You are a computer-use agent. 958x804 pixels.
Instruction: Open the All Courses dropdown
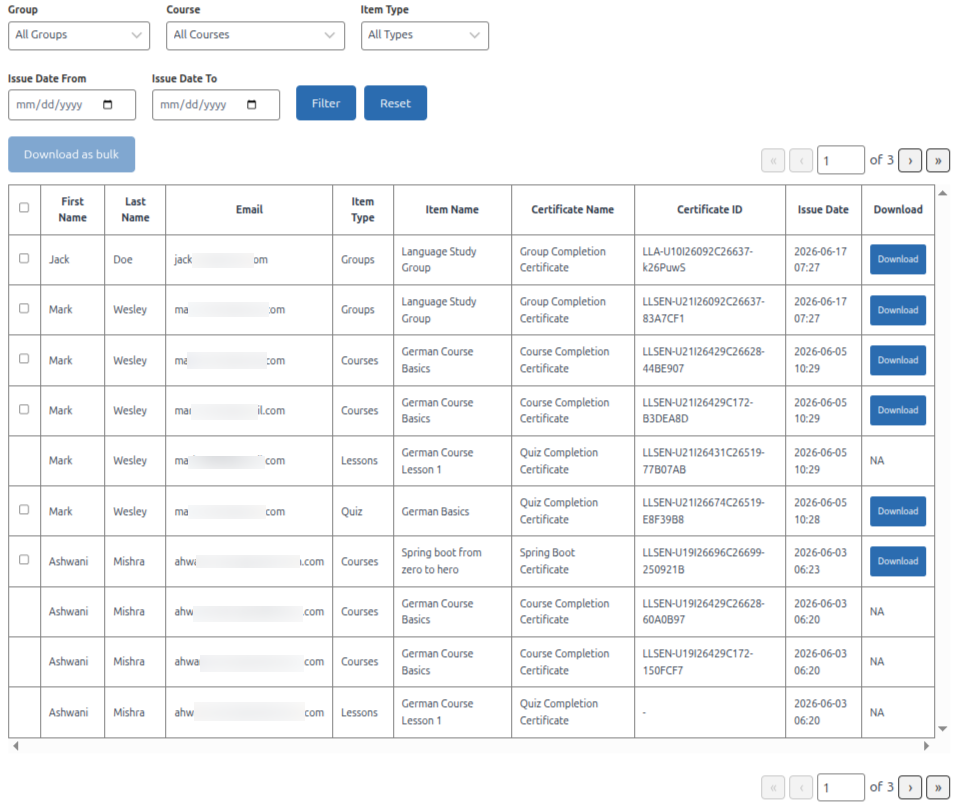(x=255, y=35)
